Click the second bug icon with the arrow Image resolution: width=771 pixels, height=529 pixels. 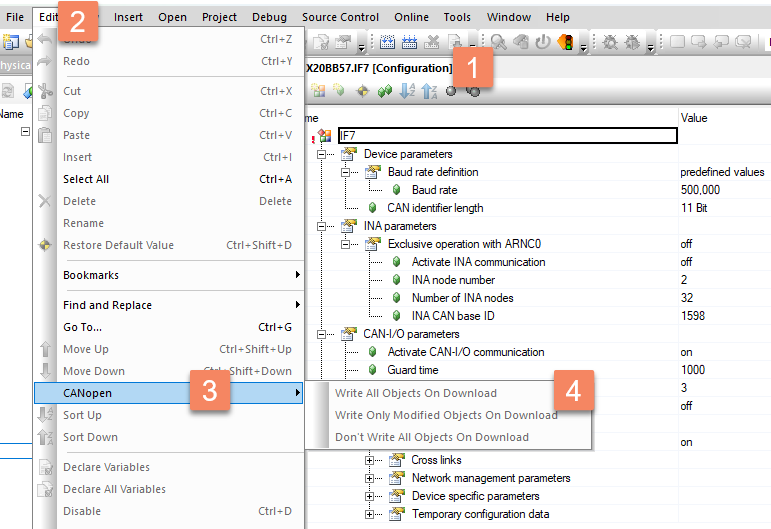[632, 42]
